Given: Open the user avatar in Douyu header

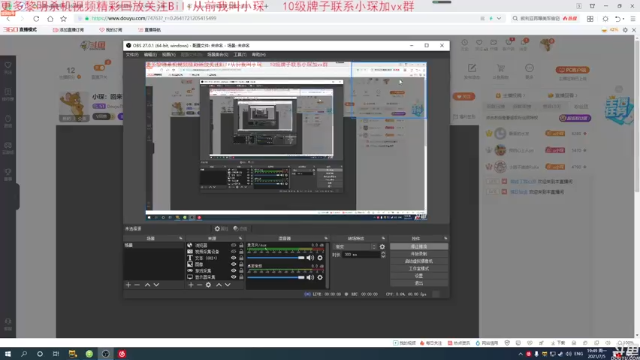Looking at the screenshot, I should [546, 44].
